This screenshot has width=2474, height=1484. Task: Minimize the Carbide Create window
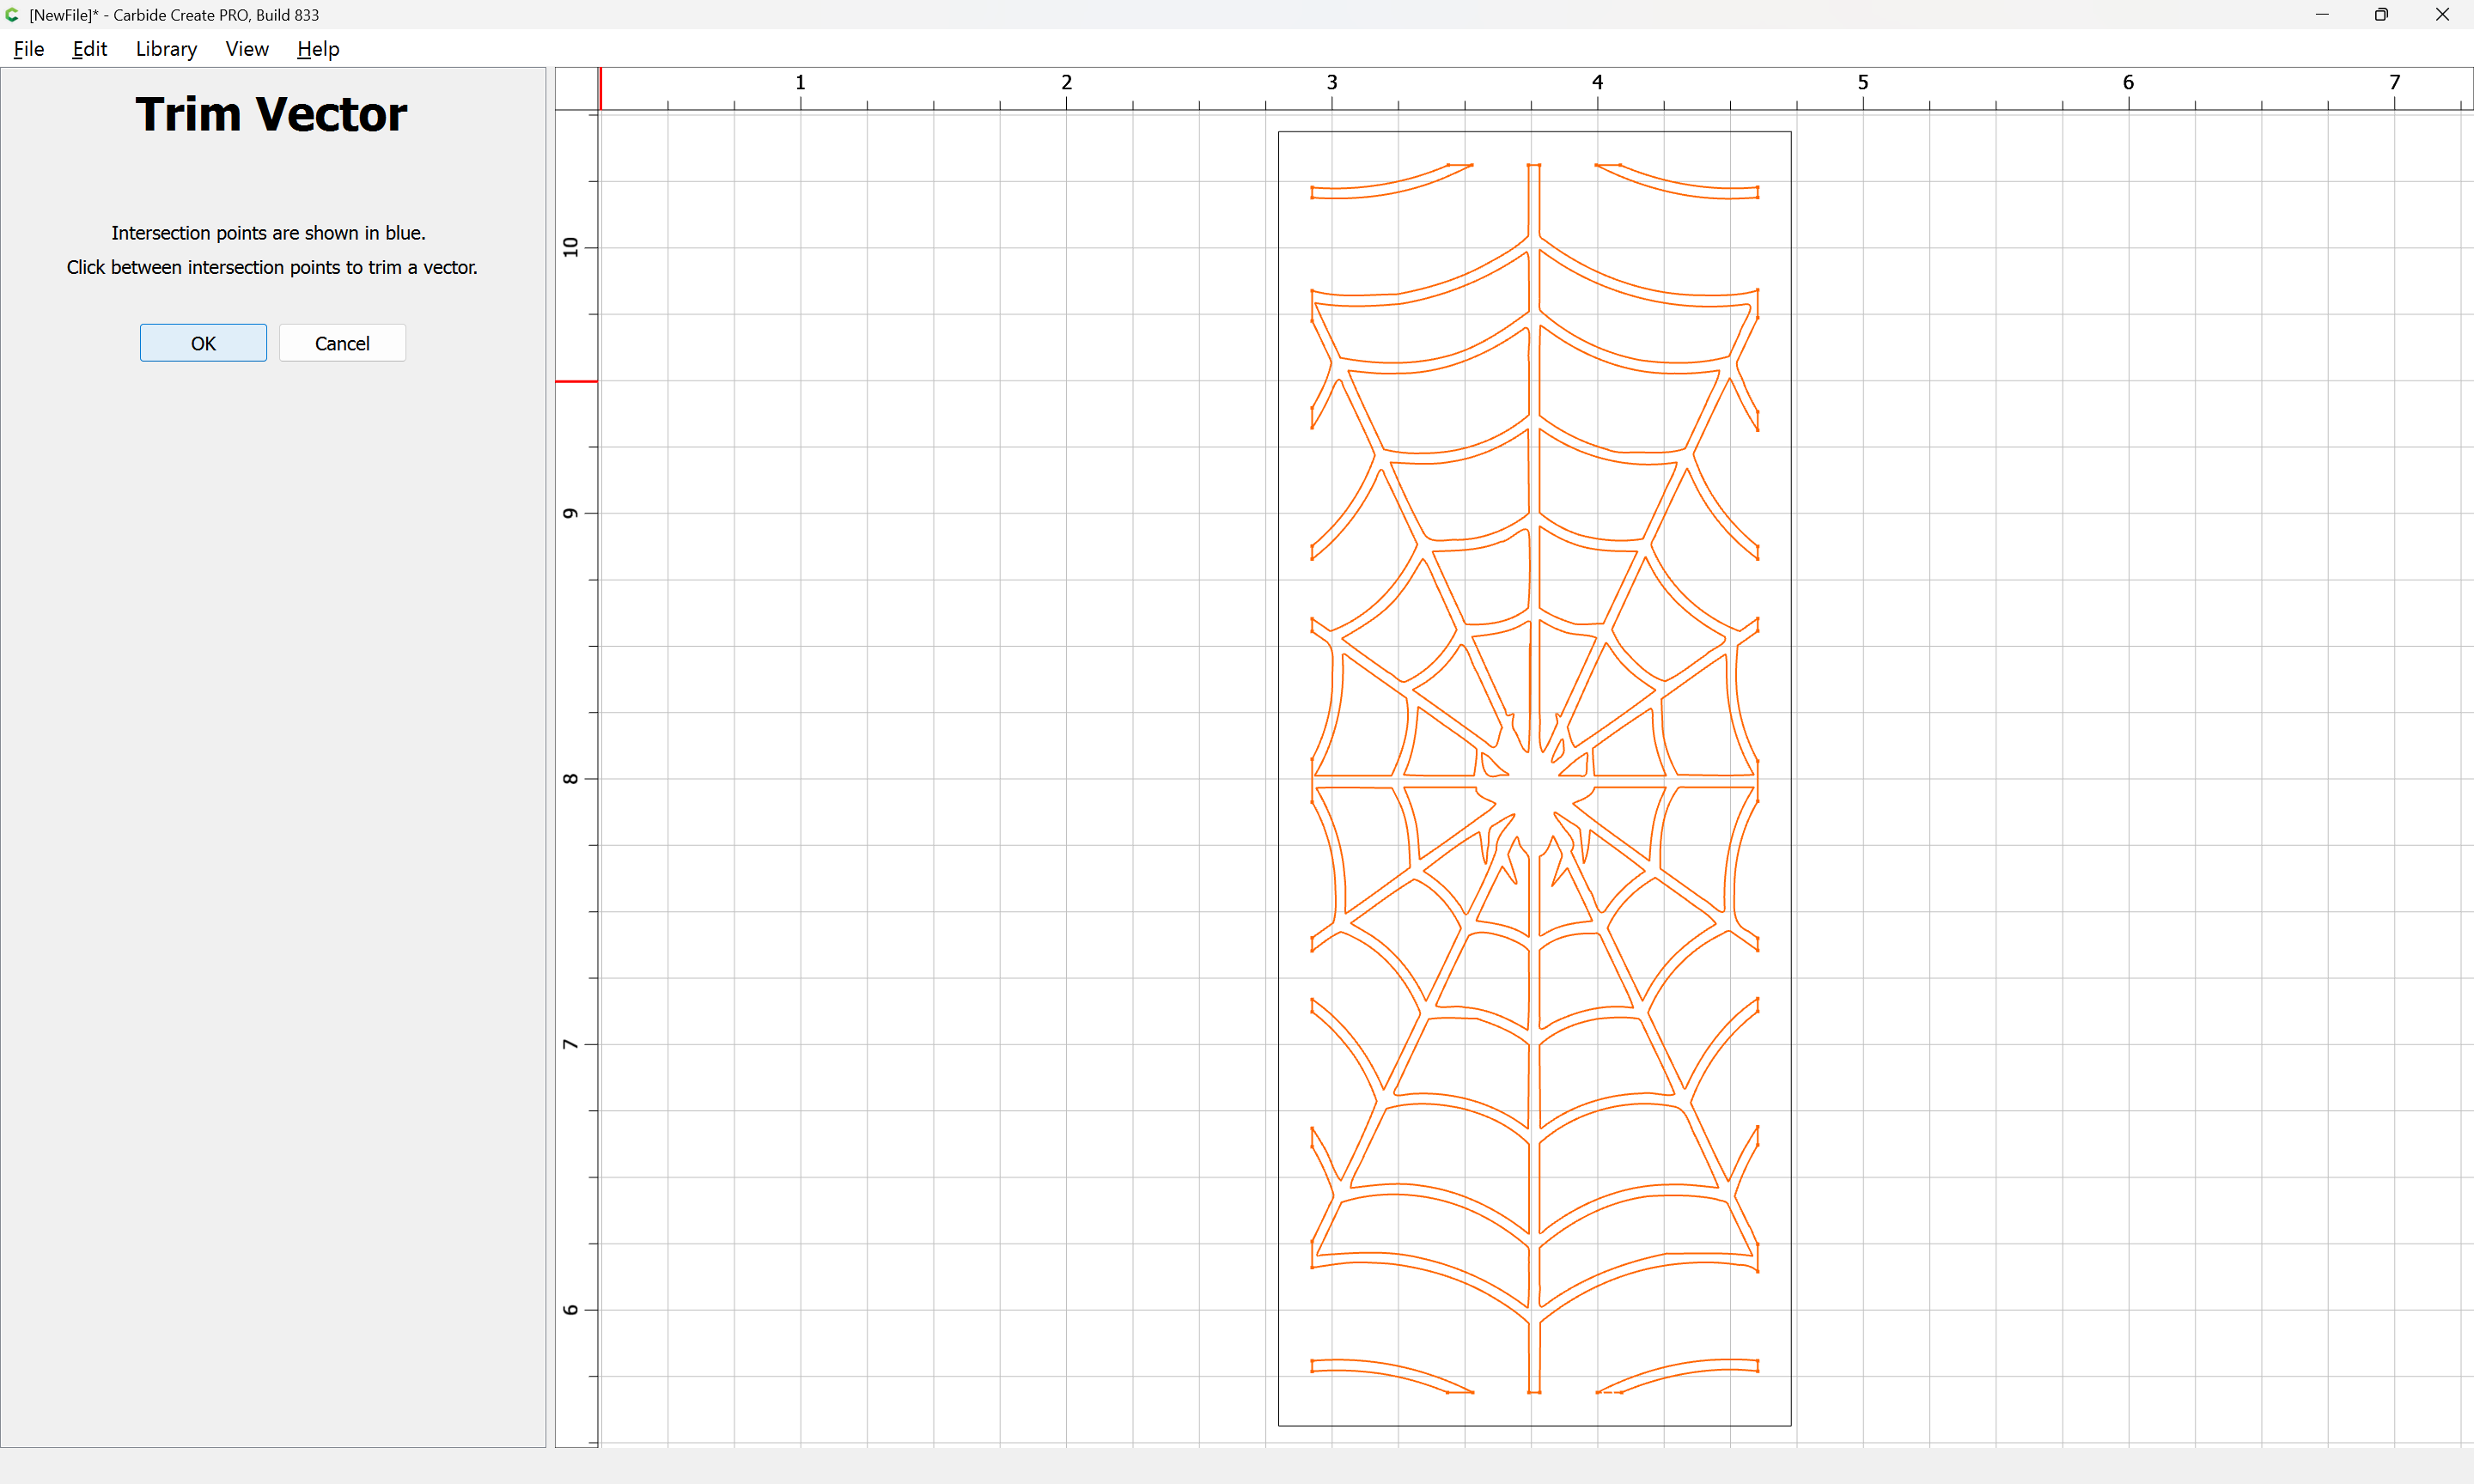pyautogui.click(x=2322, y=15)
